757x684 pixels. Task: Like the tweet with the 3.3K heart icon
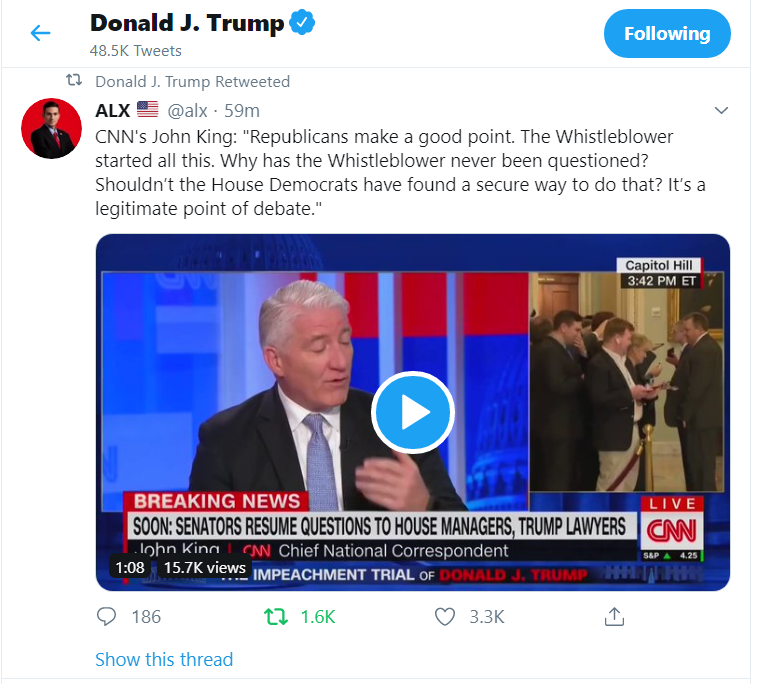[x=445, y=616]
